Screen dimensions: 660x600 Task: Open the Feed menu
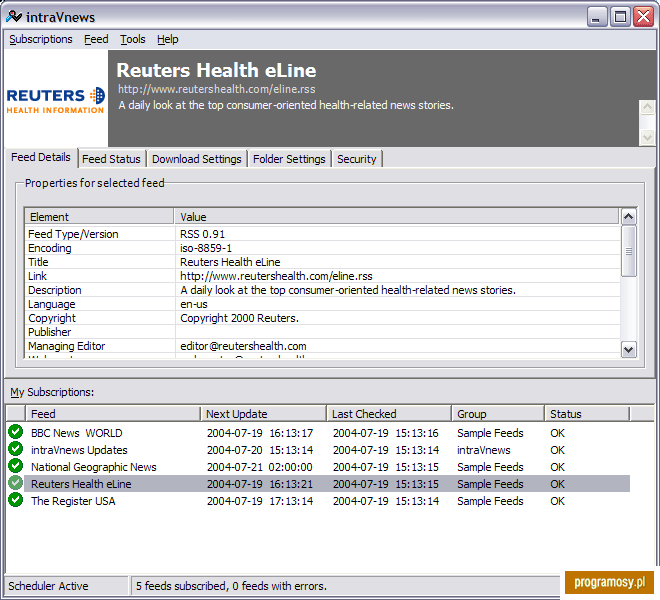coord(96,39)
